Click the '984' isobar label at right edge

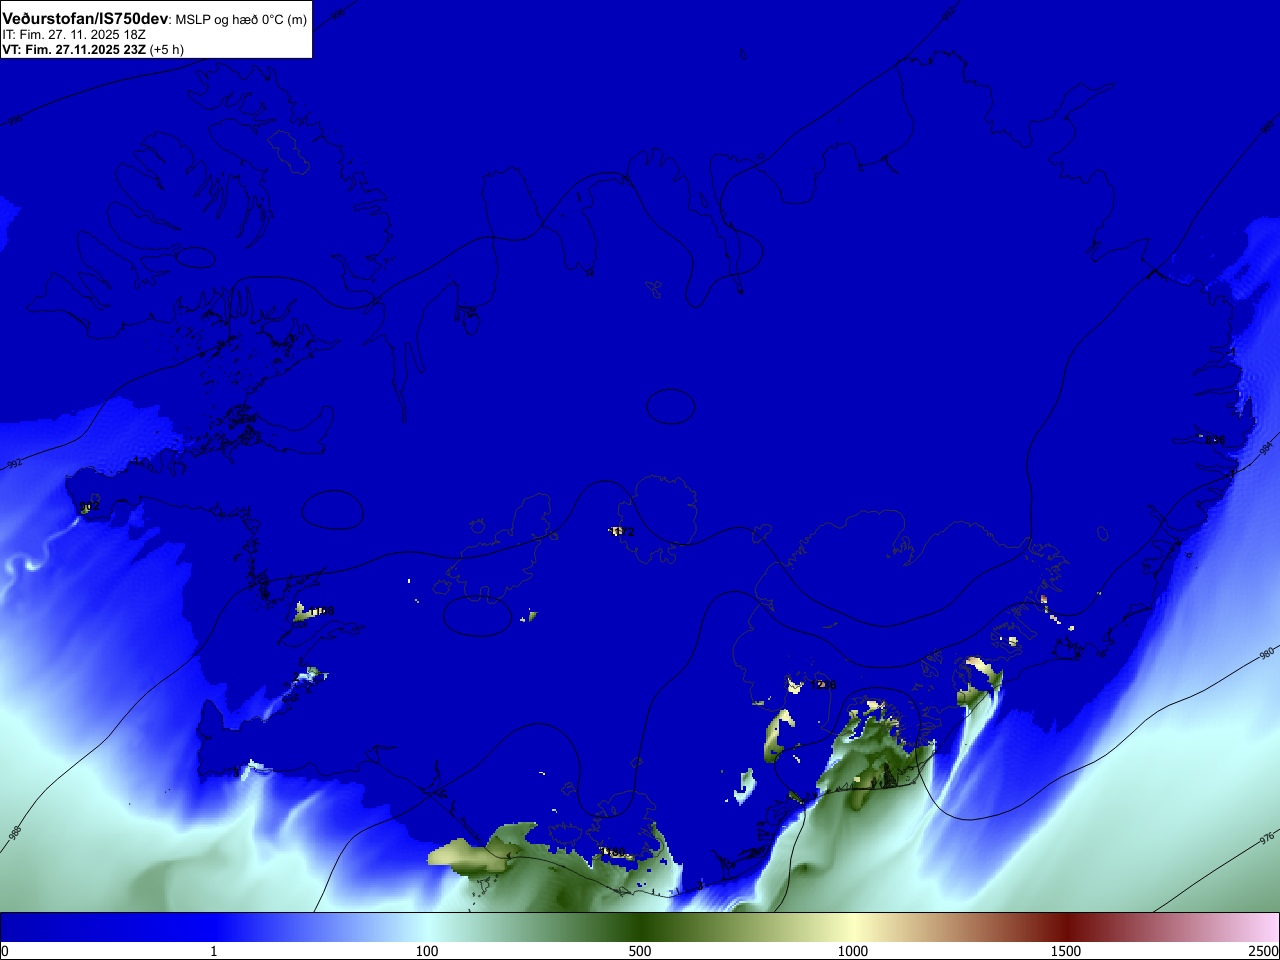point(1267,447)
